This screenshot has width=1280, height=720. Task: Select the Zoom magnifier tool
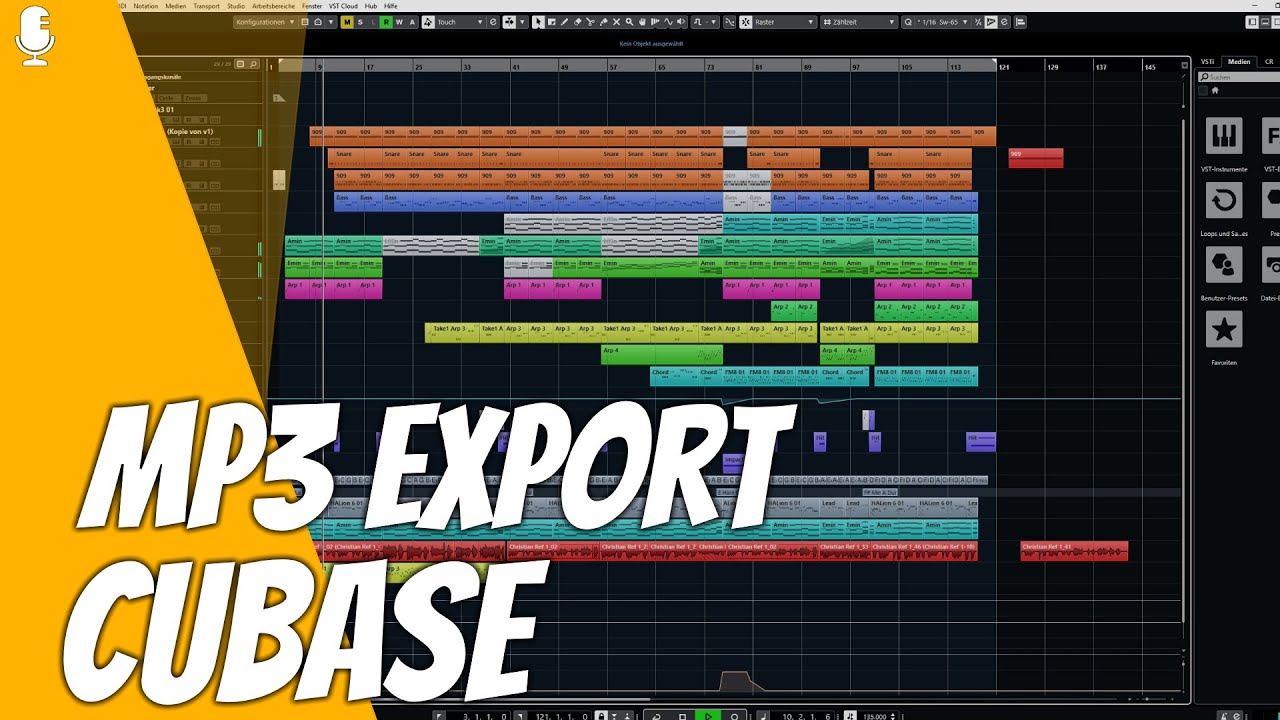(x=629, y=22)
